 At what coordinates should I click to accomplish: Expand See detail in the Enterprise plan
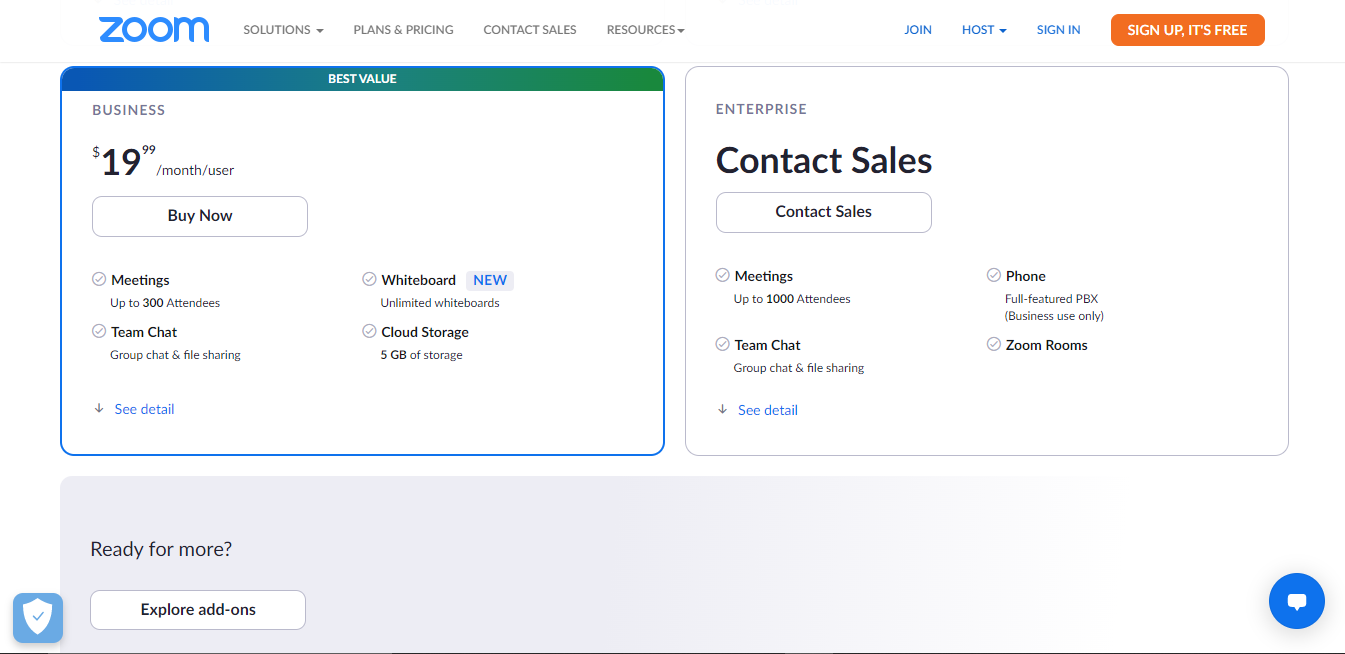[x=767, y=410]
